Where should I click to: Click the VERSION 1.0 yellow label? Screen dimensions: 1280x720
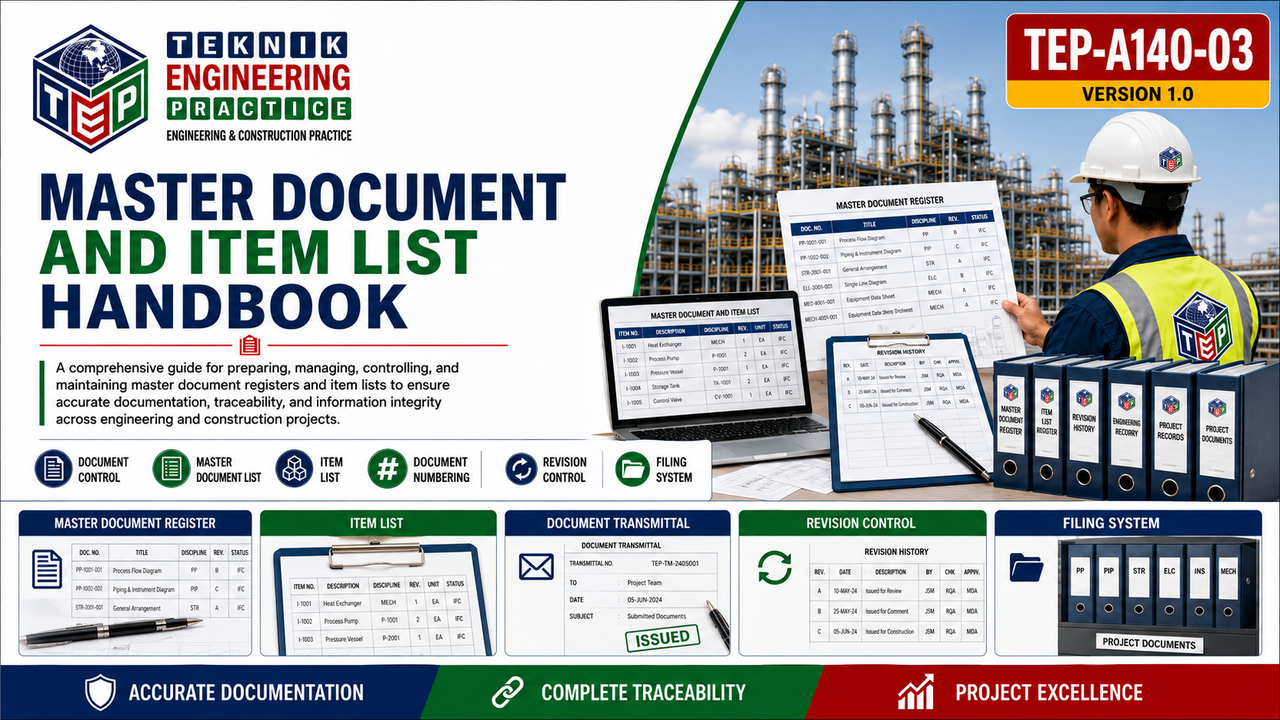(x=1136, y=95)
